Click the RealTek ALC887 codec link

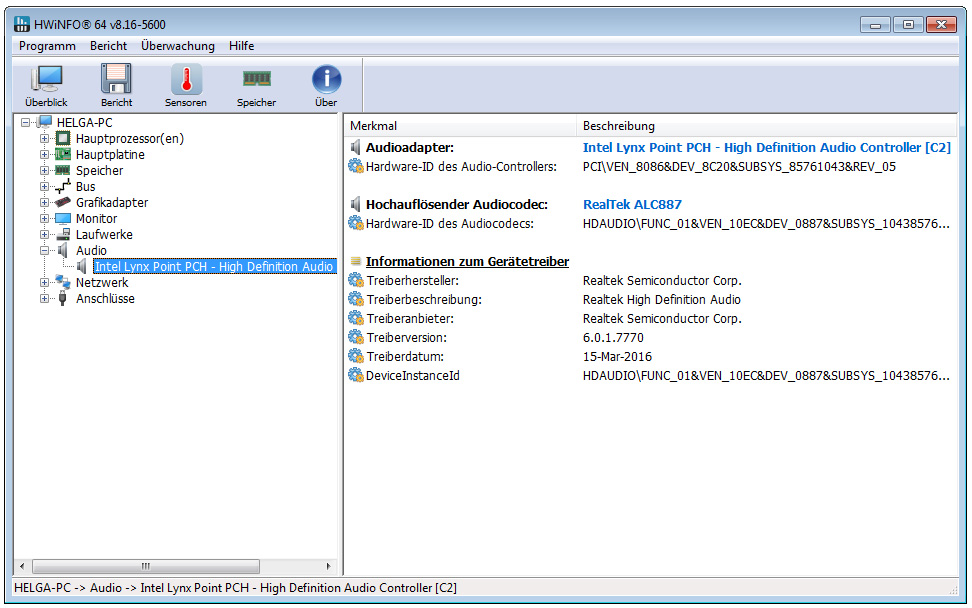(632, 205)
